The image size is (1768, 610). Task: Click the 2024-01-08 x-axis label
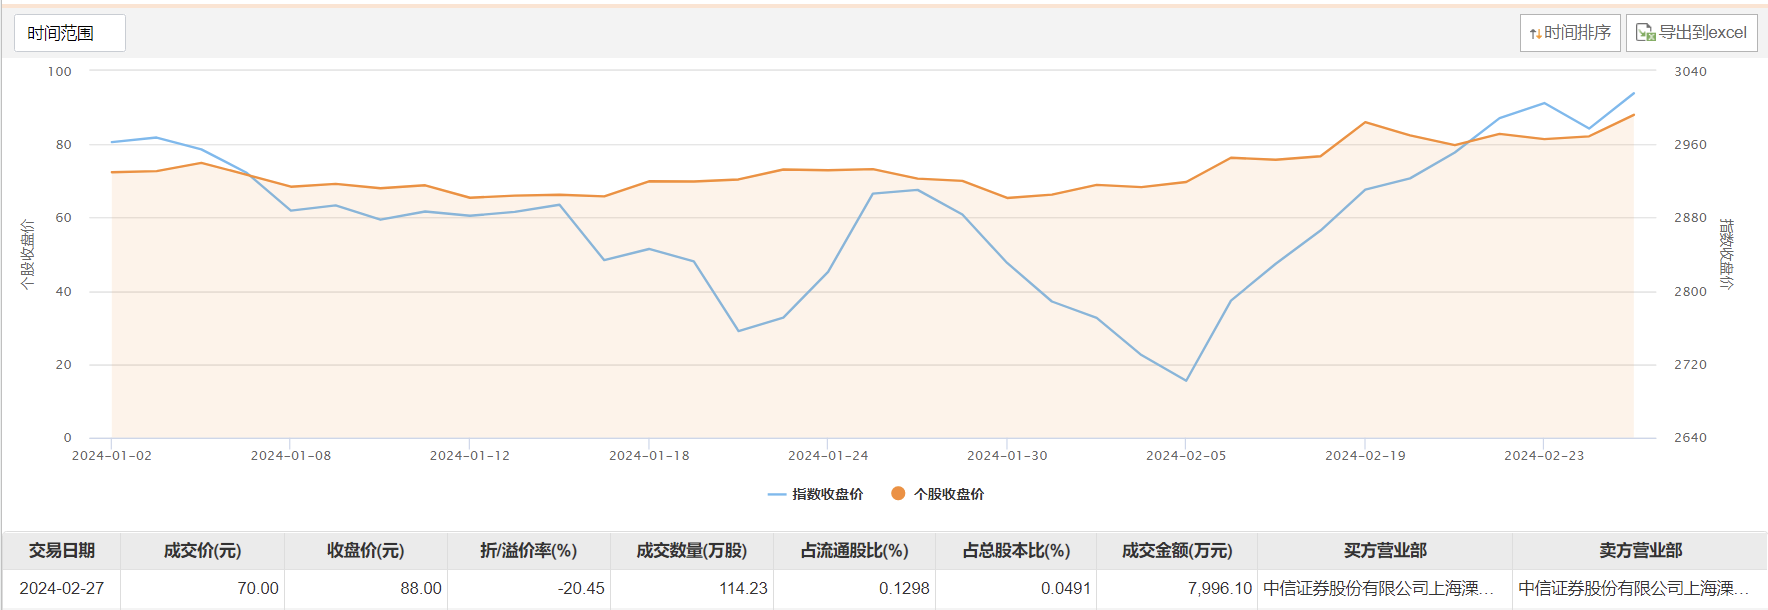(291, 456)
